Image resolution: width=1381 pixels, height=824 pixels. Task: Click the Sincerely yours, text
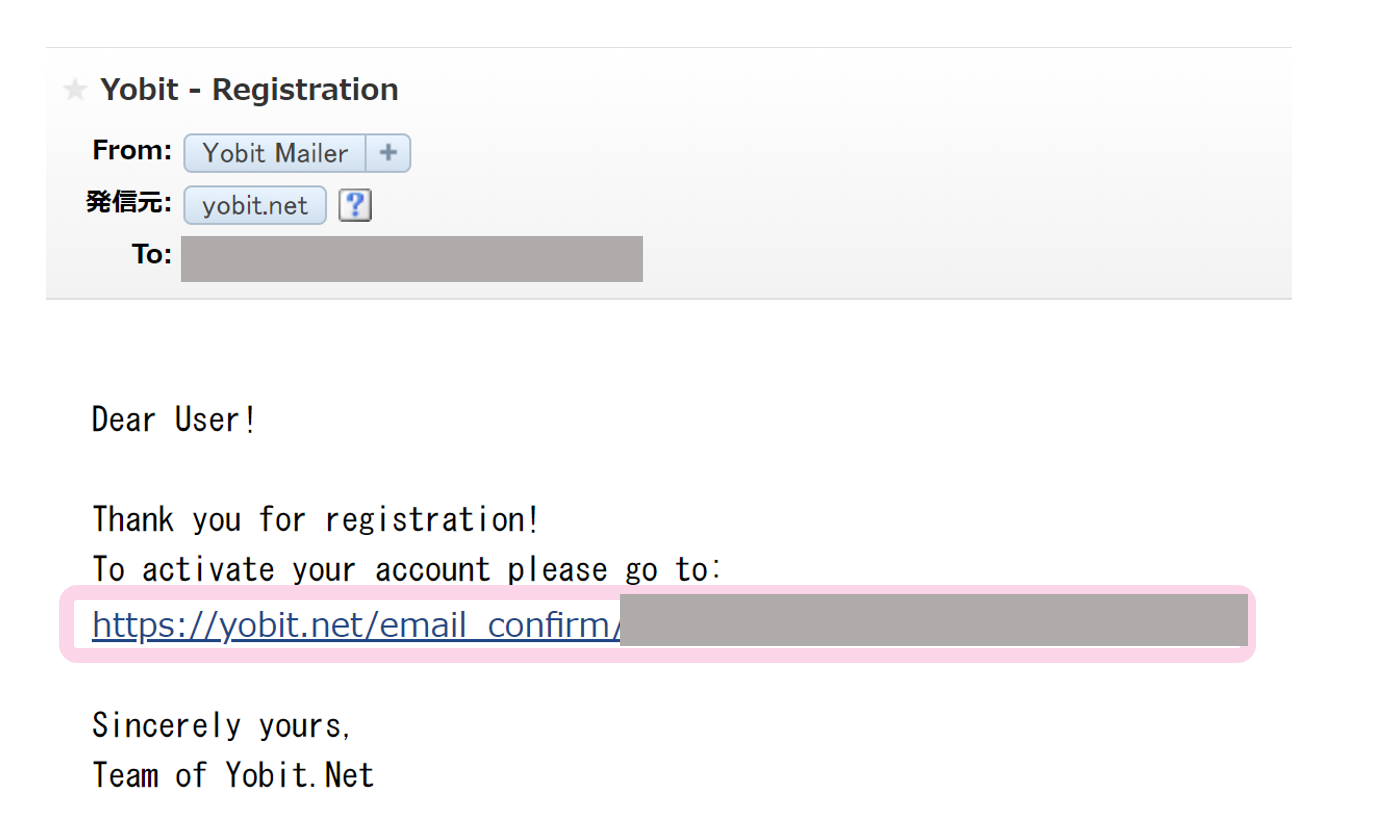222,724
